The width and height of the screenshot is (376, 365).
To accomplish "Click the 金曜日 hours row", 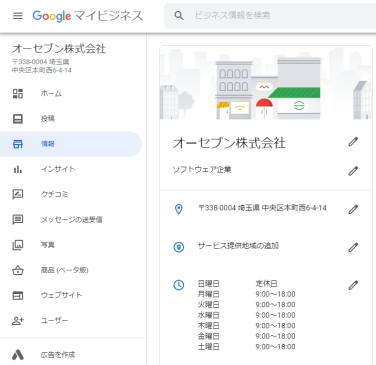I will click(247, 336).
